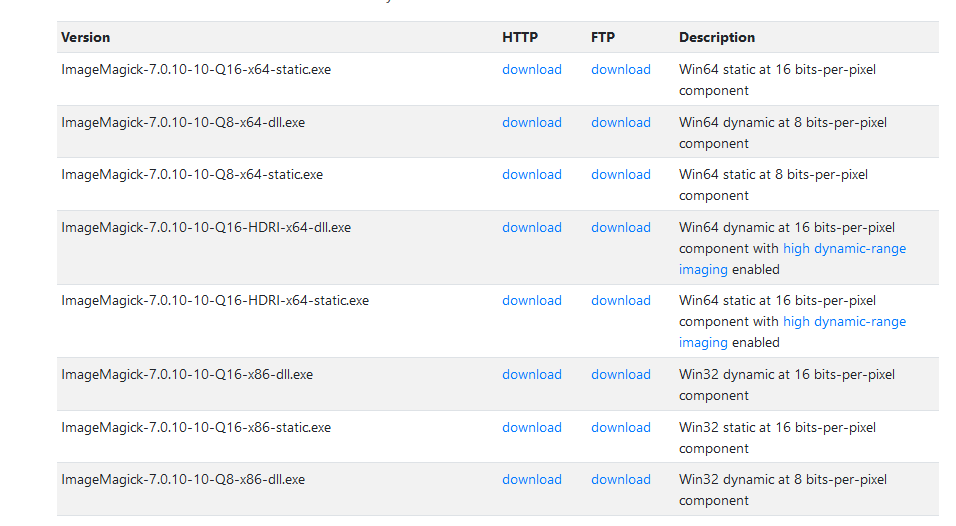The image size is (956, 526).
Task: Click HTTP download for Q8-x64-static.exe
Action: pyautogui.click(x=532, y=175)
